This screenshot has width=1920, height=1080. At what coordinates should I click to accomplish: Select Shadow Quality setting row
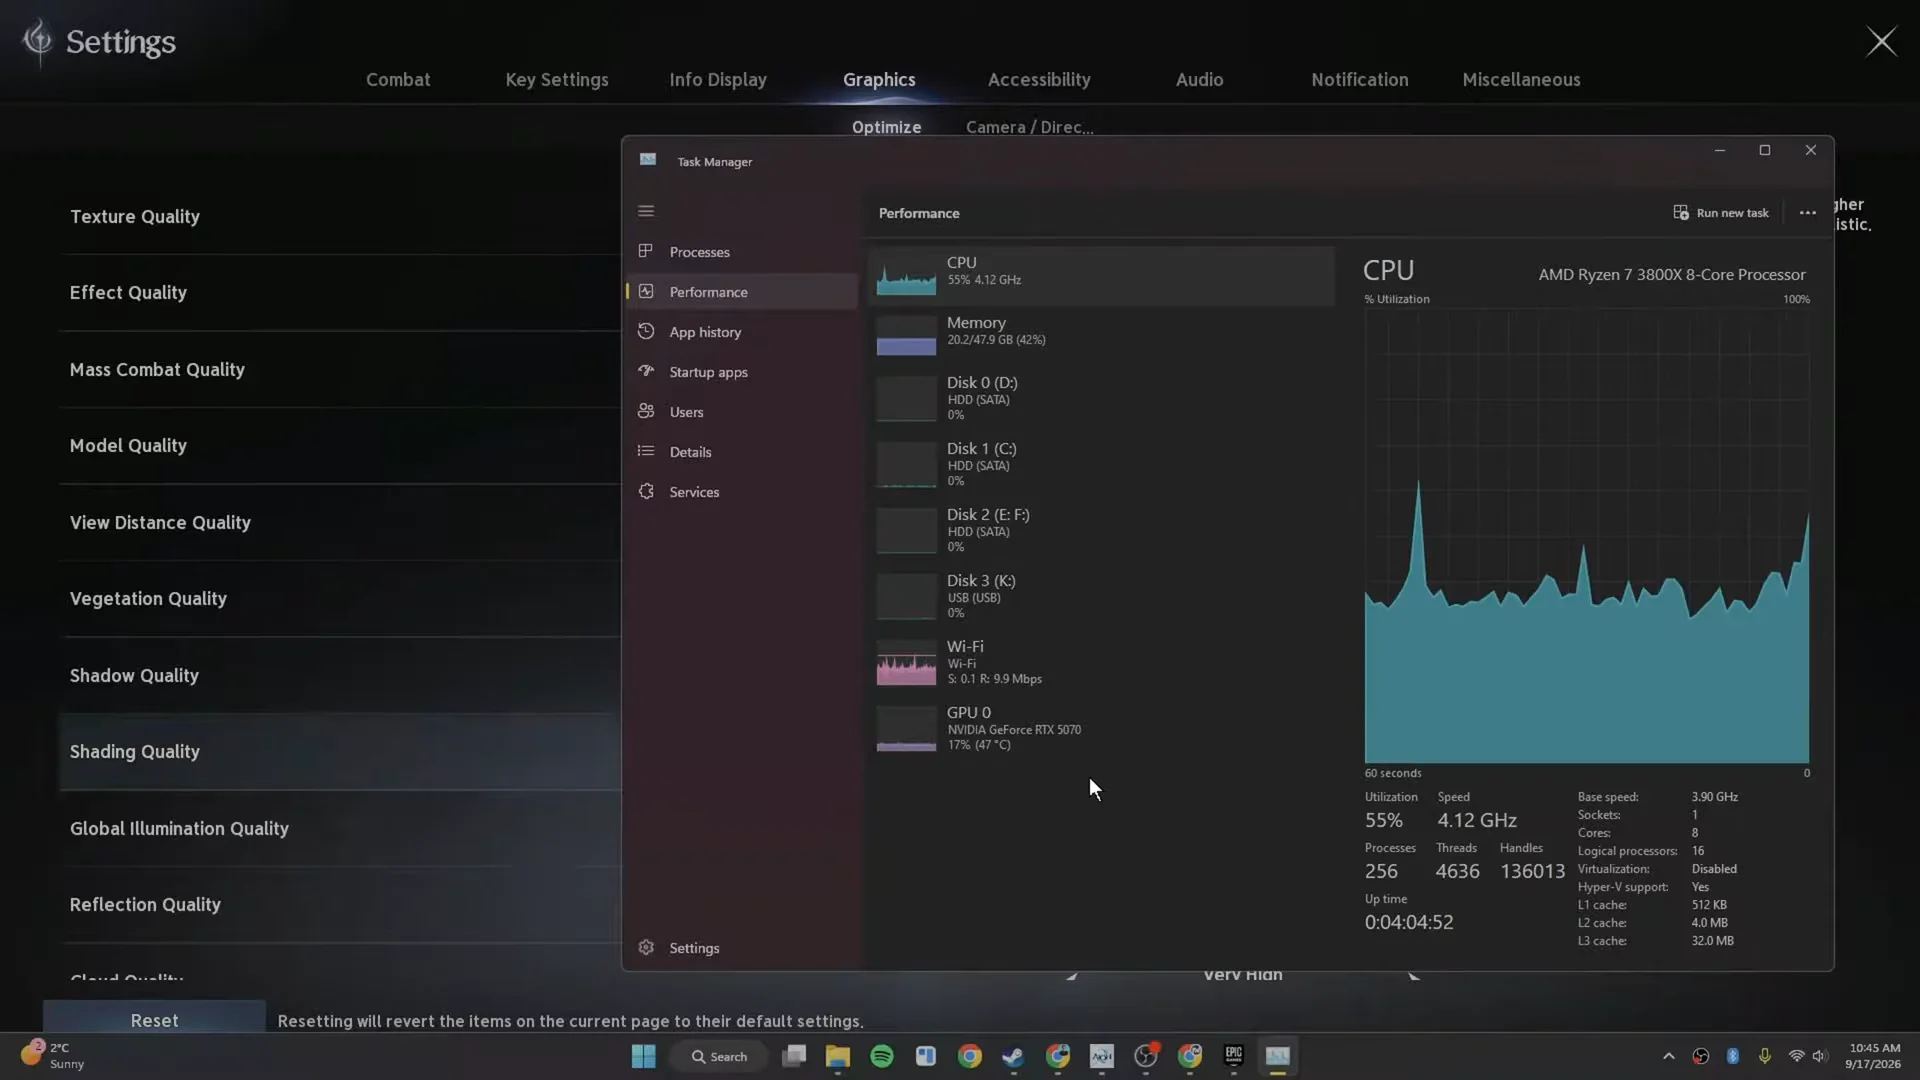pyautogui.click(x=340, y=676)
